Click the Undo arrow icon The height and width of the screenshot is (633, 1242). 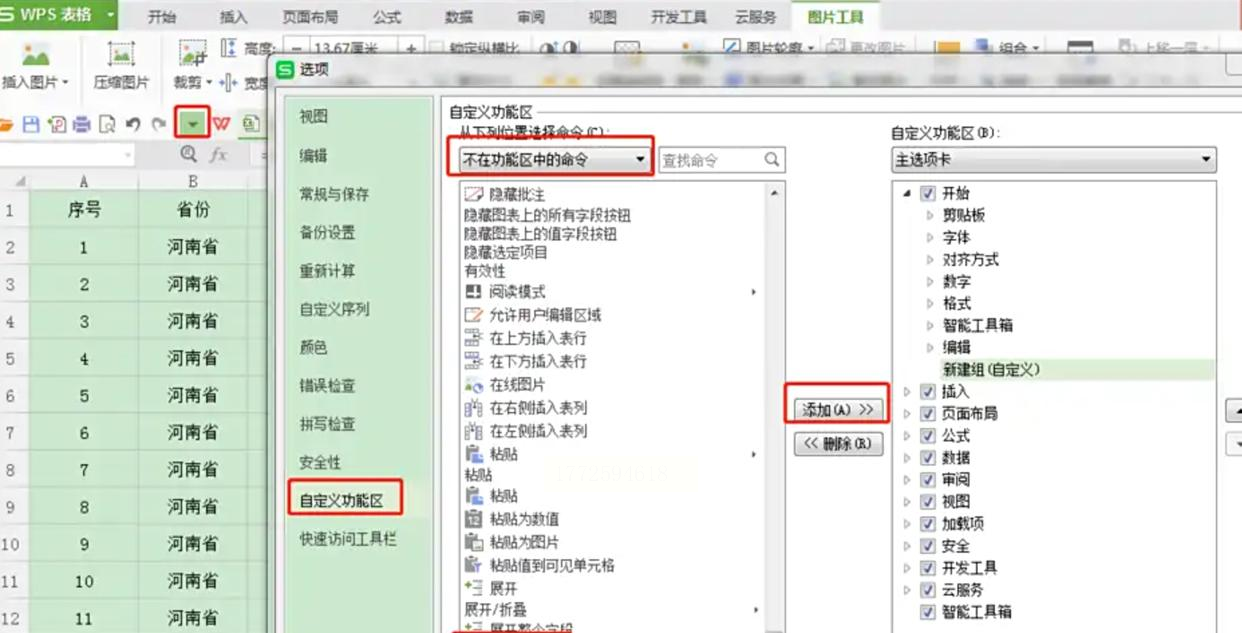point(133,124)
